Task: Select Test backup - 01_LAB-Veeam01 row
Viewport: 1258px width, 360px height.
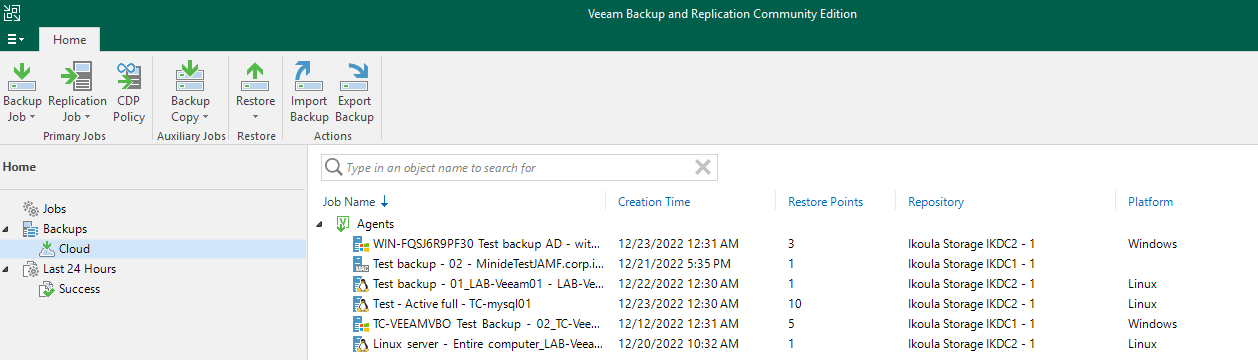Action: point(782,284)
